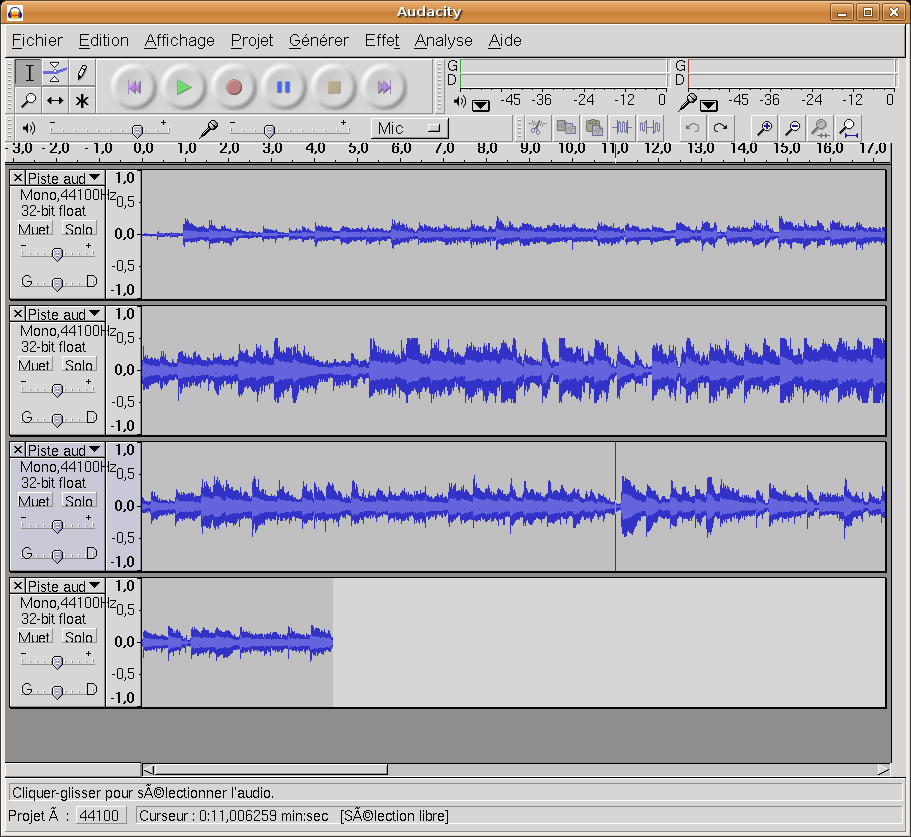Select the Zoom magnifier tool

[x=28, y=100]
